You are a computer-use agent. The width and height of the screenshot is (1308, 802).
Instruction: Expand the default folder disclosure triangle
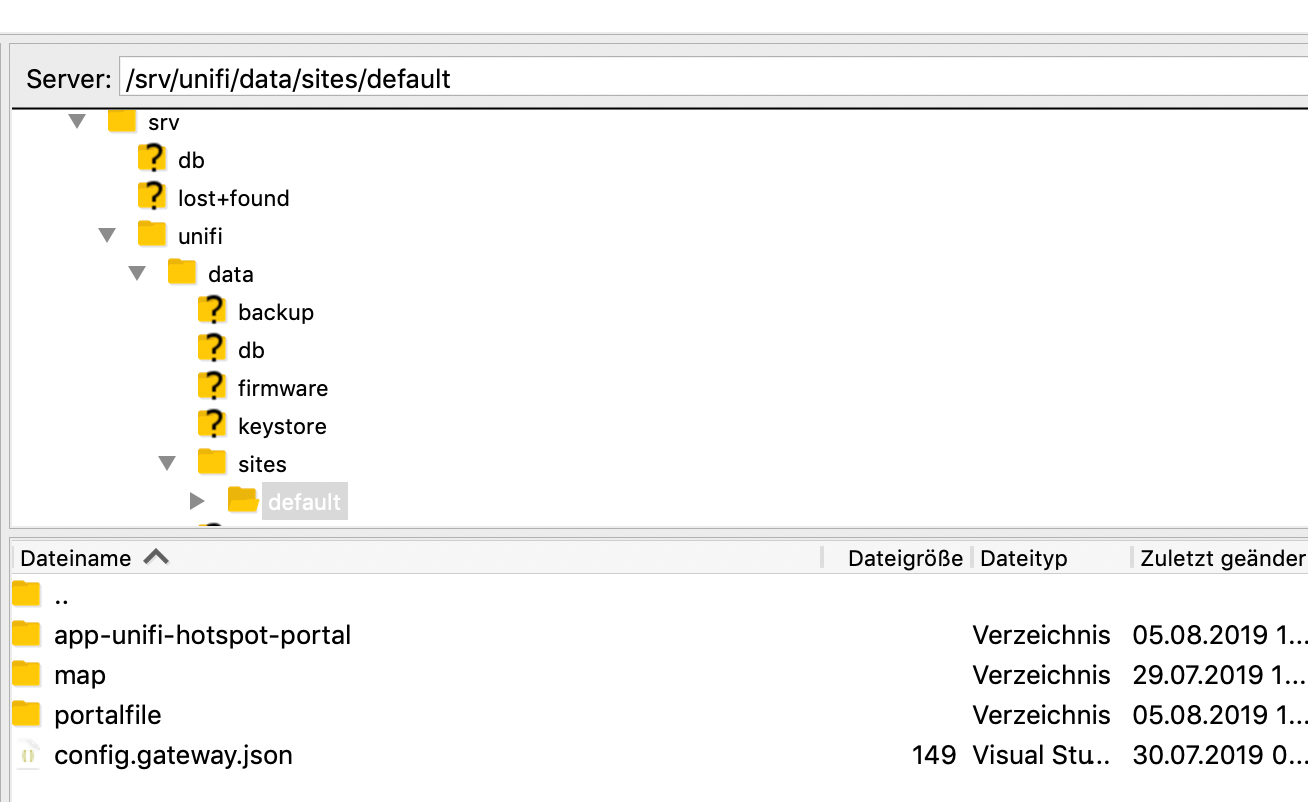pos(197,501)
